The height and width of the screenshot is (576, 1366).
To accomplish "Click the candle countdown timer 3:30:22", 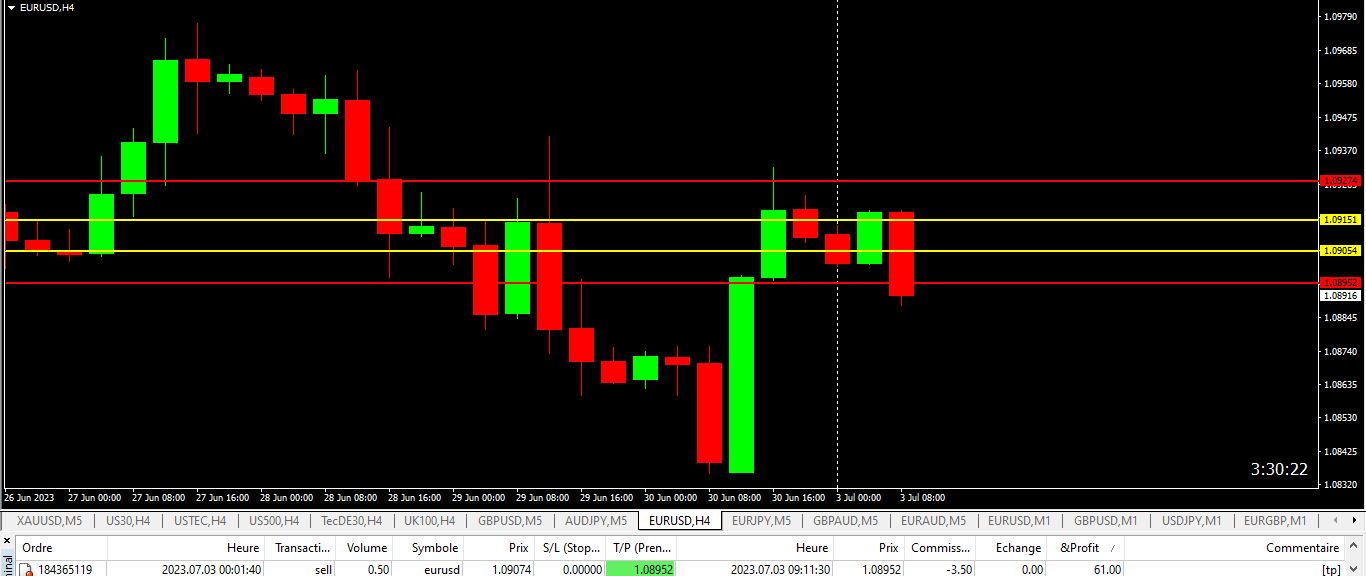I will tap(1279, 469).
